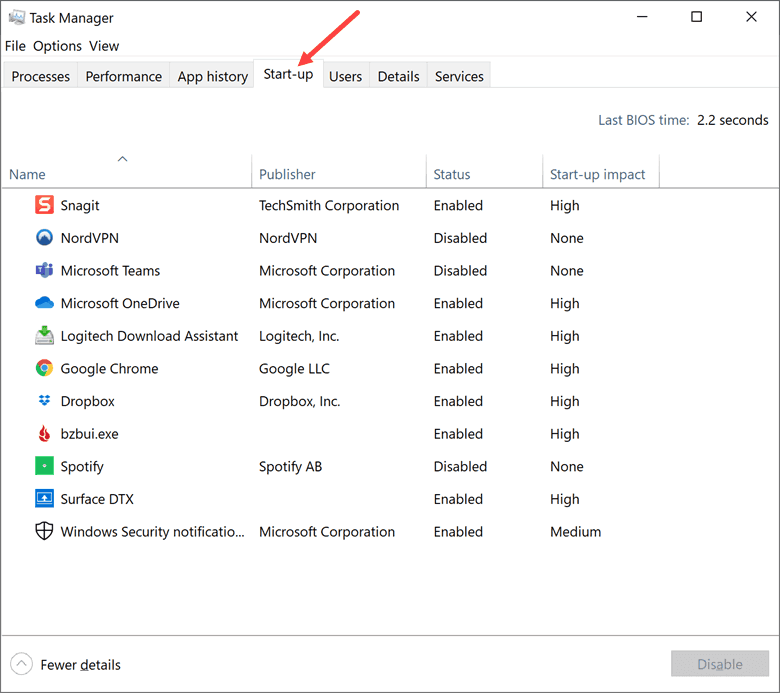
Task: Select Logitech Download Assistant name entry
Action: tap(149, 336)
